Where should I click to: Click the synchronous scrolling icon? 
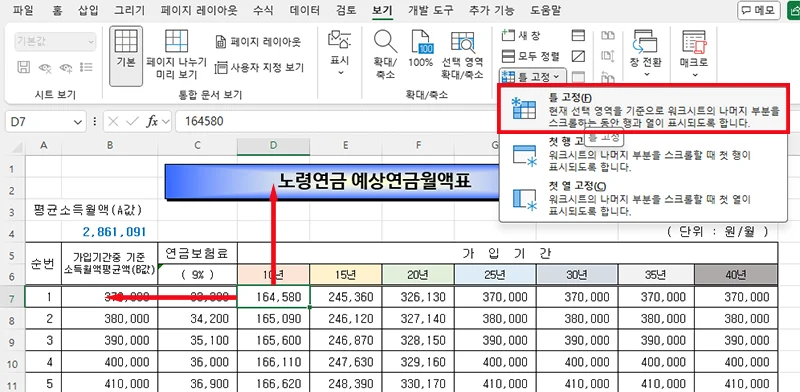608,56
